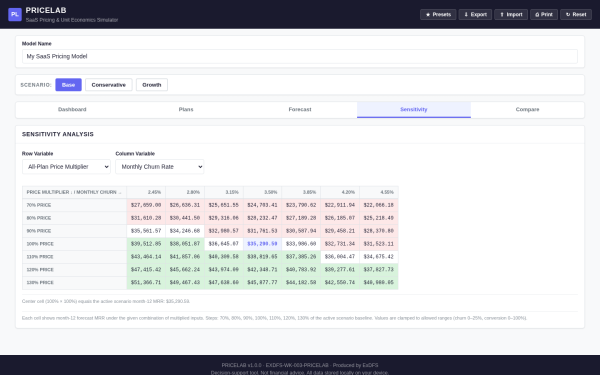Click the Import button
The image size is (600, 375).
point(511,15)
